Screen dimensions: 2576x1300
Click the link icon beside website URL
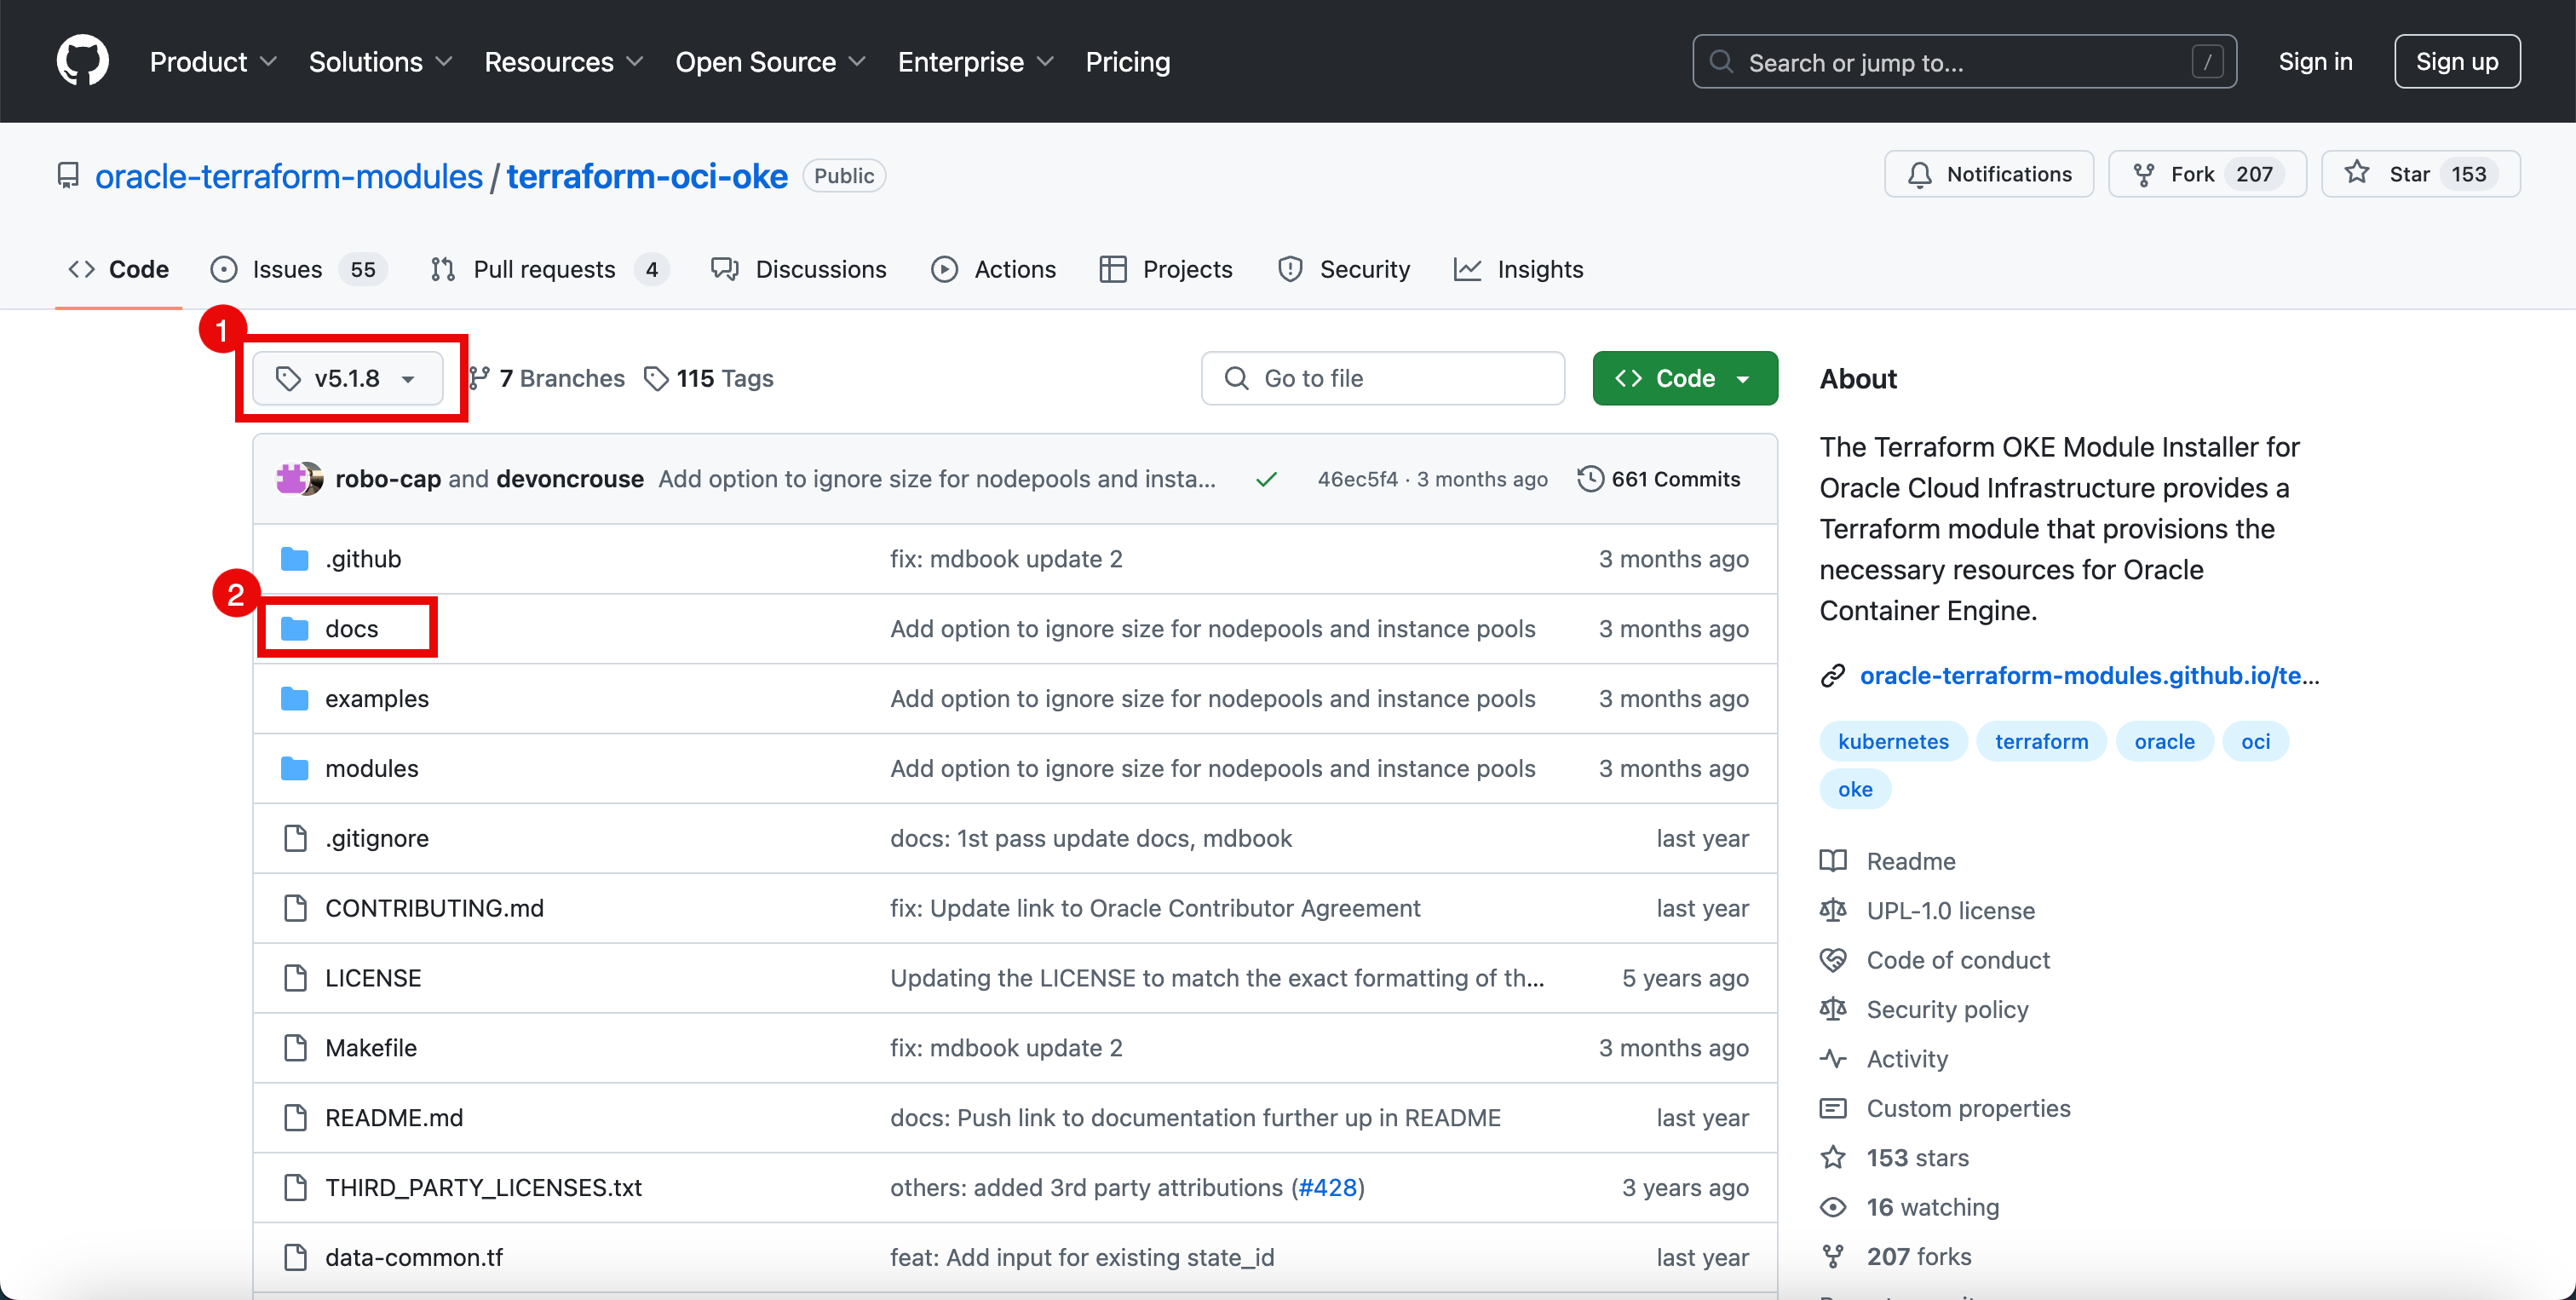tap(1832, 676)
